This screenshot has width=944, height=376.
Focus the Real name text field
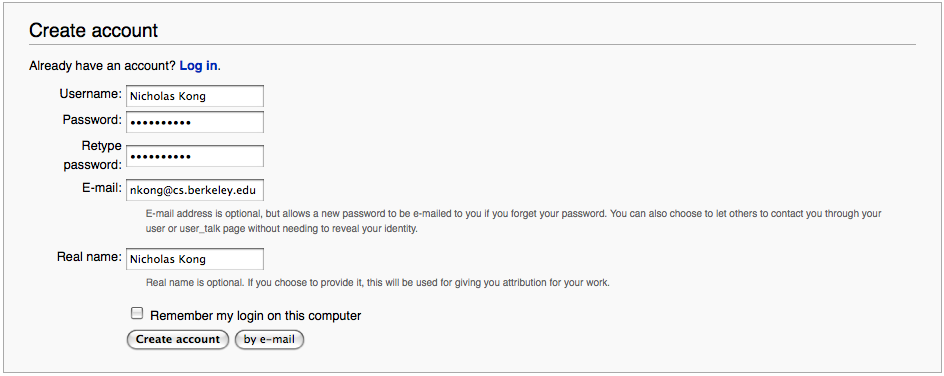(x=194, y=259)
